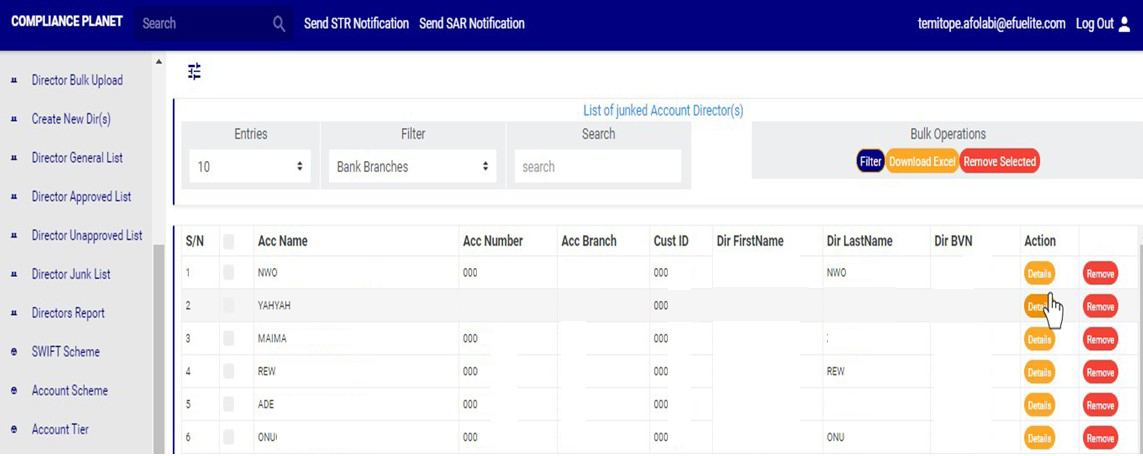Open the Entries count dropdown

tap(250, 167)
